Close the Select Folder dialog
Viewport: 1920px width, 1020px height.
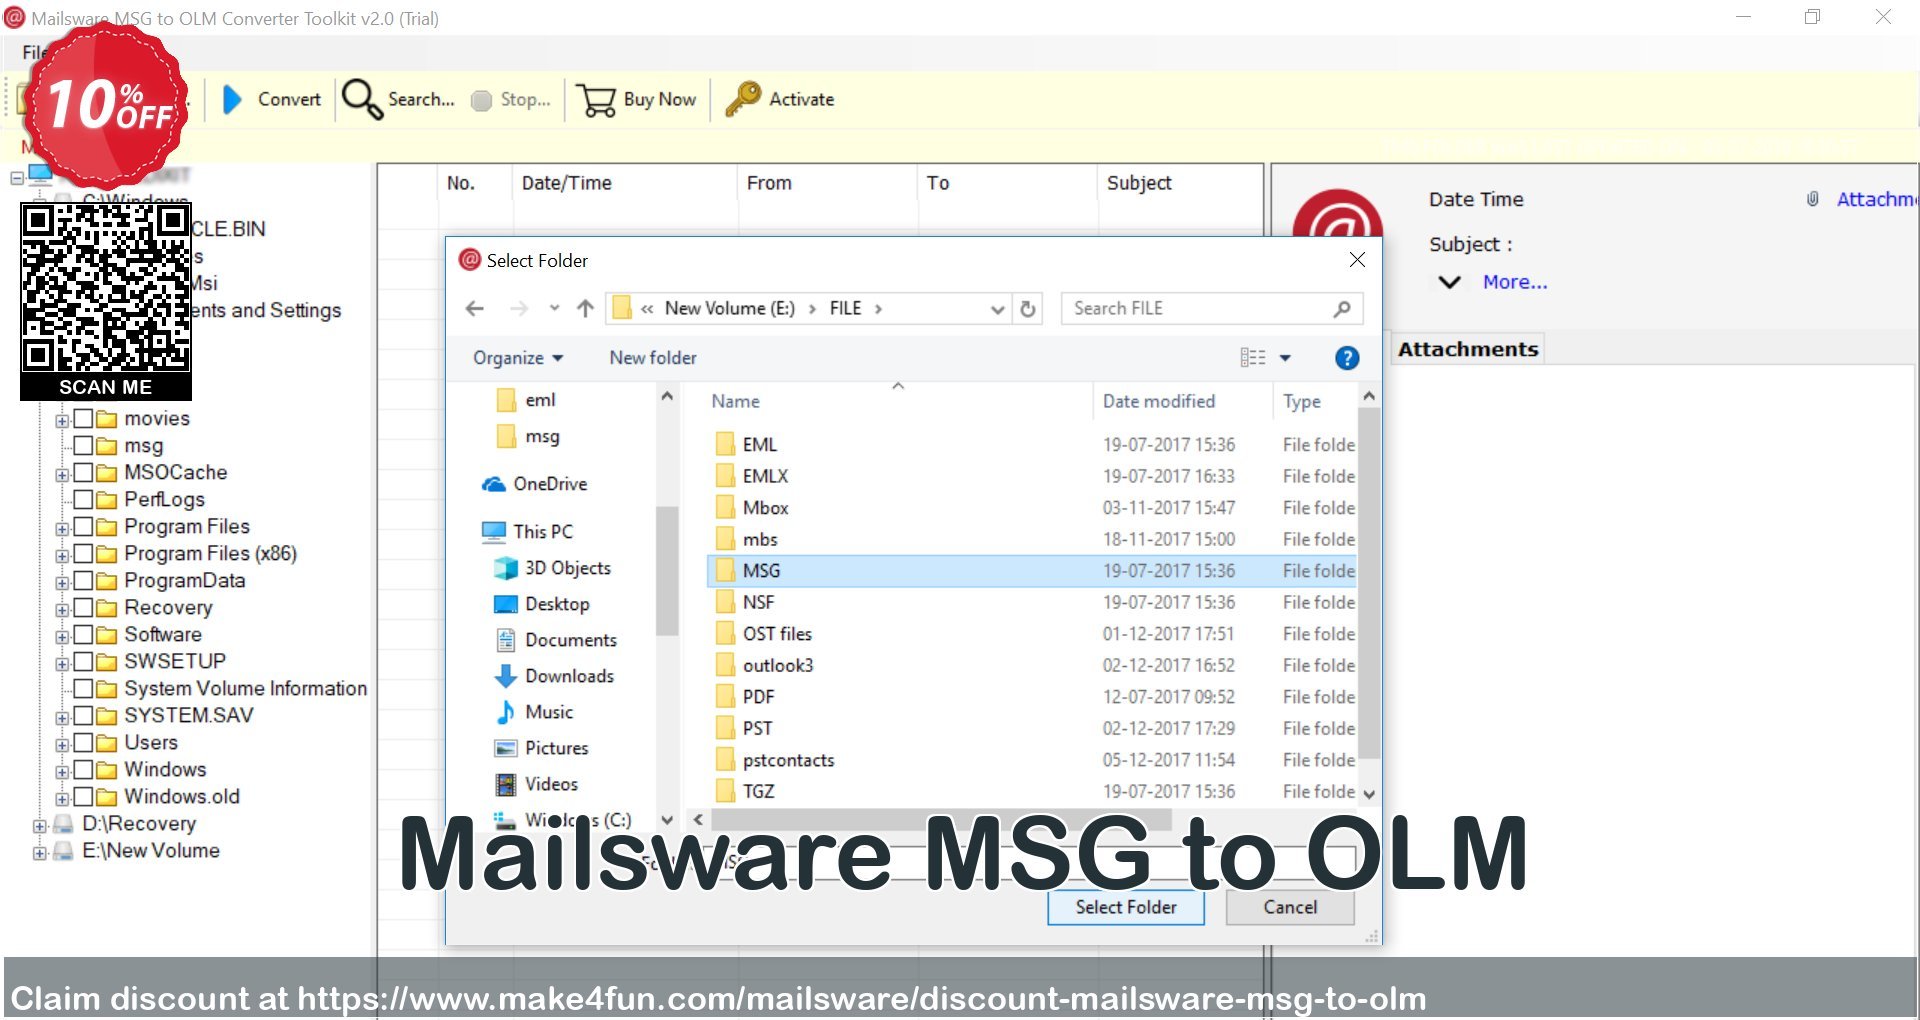pyautogui.click(x=1357, y=260)
